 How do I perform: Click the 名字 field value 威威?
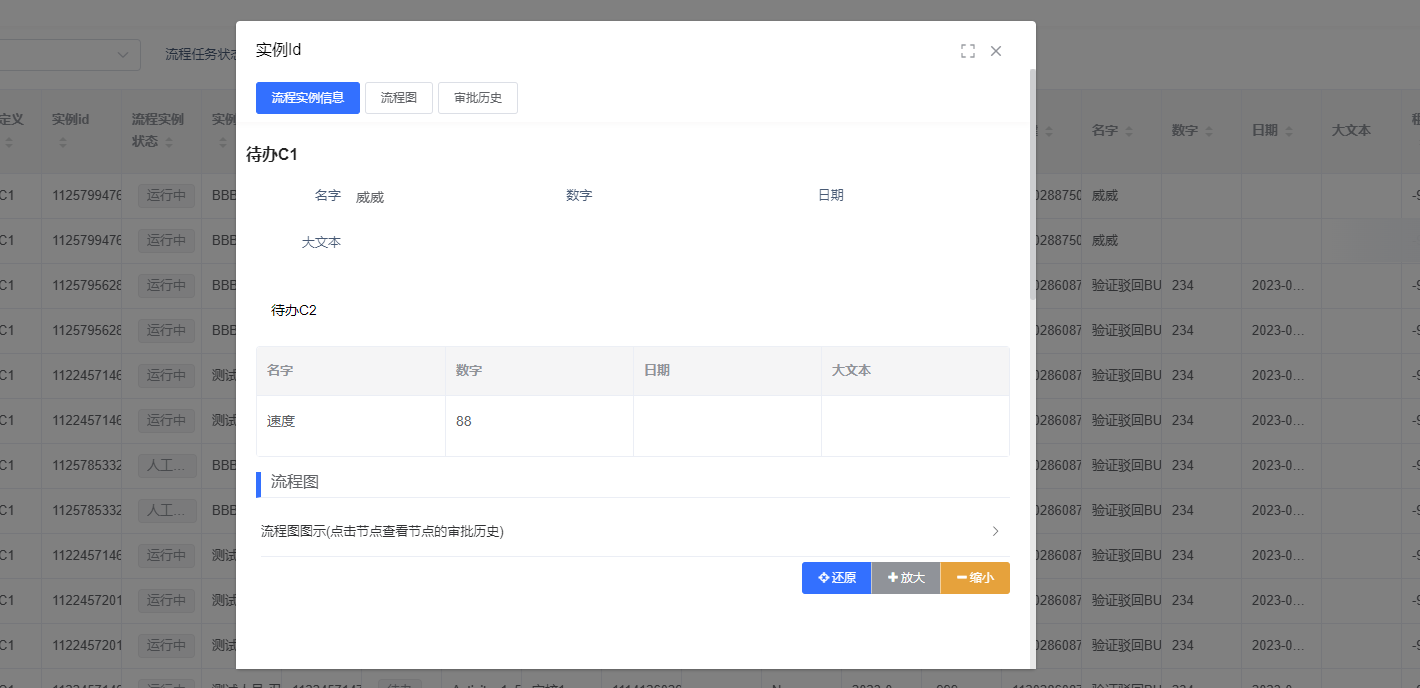click(x=370, y=197)
